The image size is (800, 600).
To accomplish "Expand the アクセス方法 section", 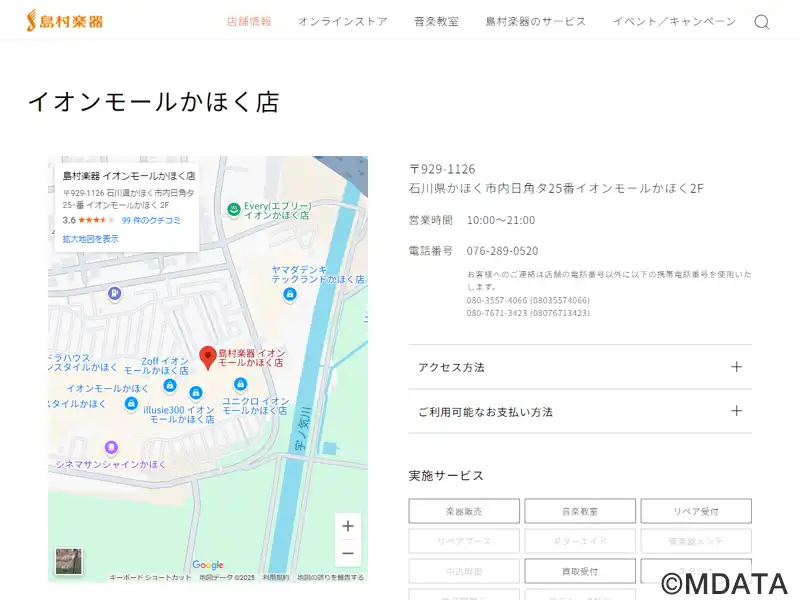I will tap(580, 367).
